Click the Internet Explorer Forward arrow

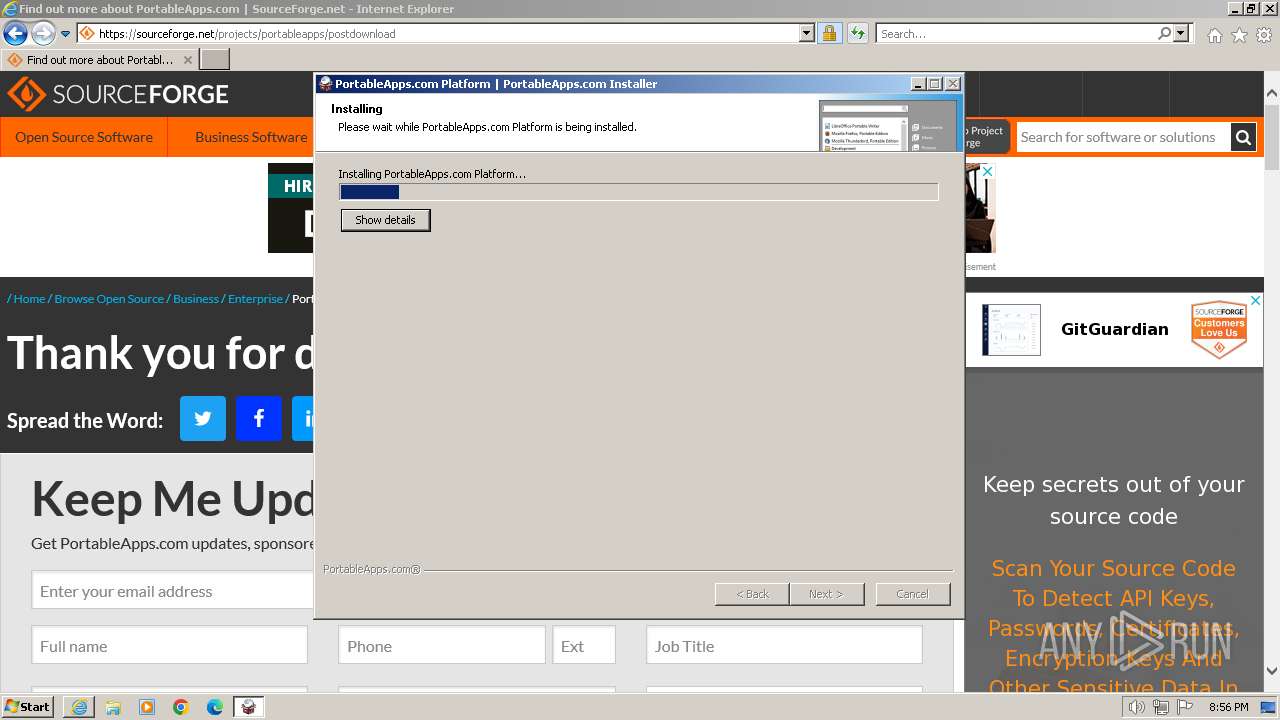coord(42,33)
